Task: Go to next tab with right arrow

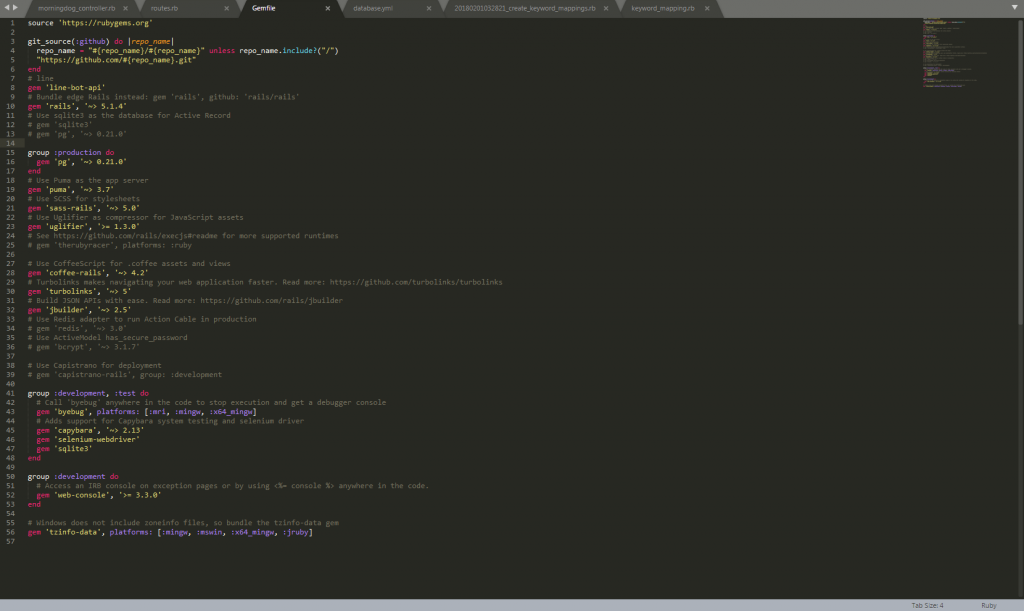Action: pos(15,8)
